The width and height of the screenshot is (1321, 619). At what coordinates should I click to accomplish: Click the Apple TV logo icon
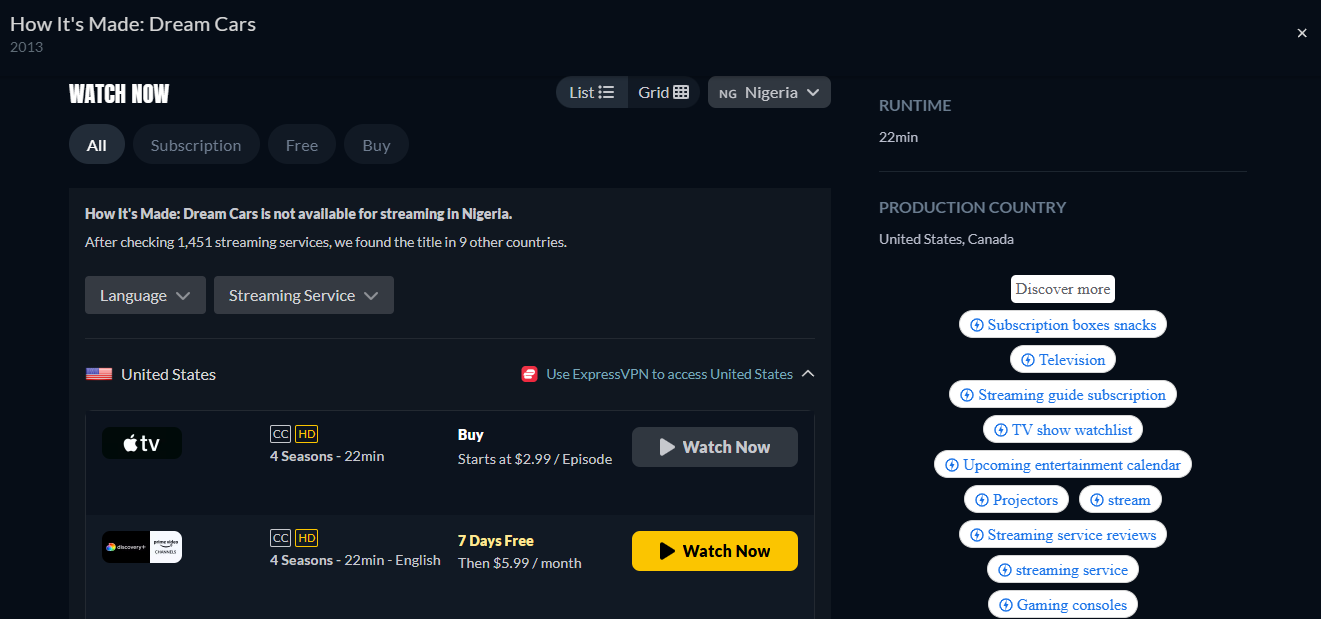tap(142, 444)
